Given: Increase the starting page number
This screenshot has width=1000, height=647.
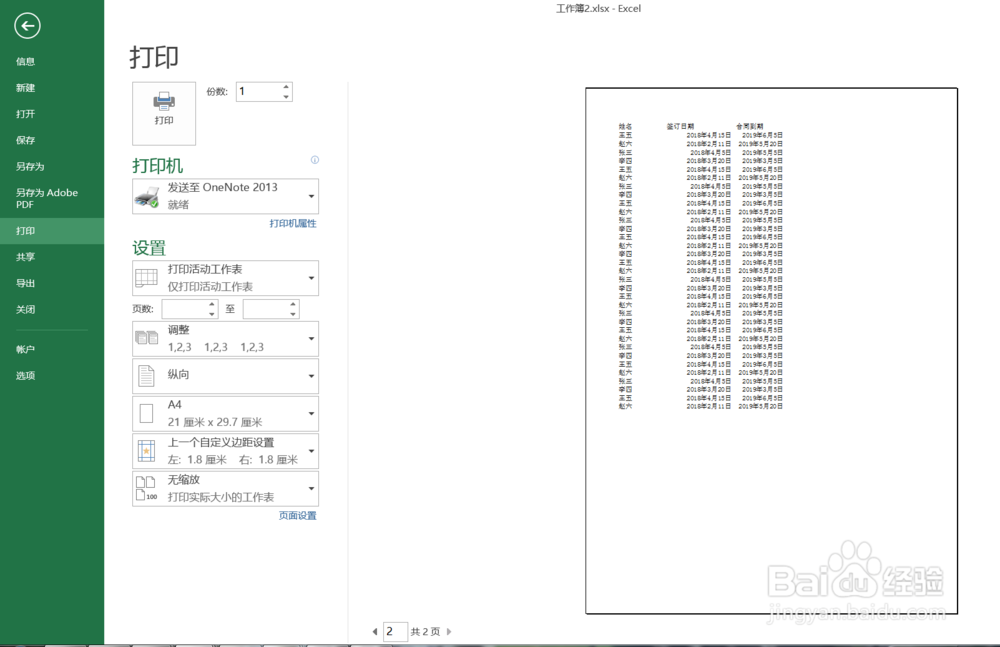Looking at the screenshot, I should 212,304.
